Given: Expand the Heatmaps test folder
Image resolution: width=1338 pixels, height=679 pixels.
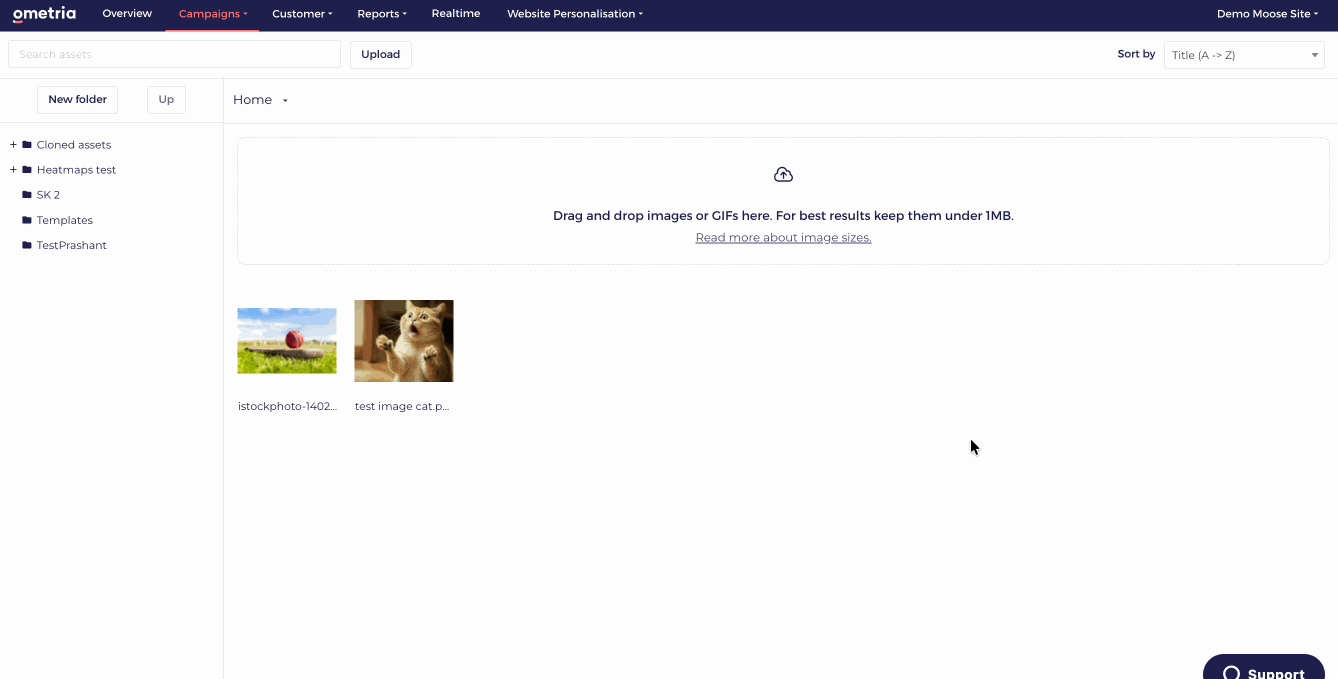Looking at the screenshot, I should (13, 170).
